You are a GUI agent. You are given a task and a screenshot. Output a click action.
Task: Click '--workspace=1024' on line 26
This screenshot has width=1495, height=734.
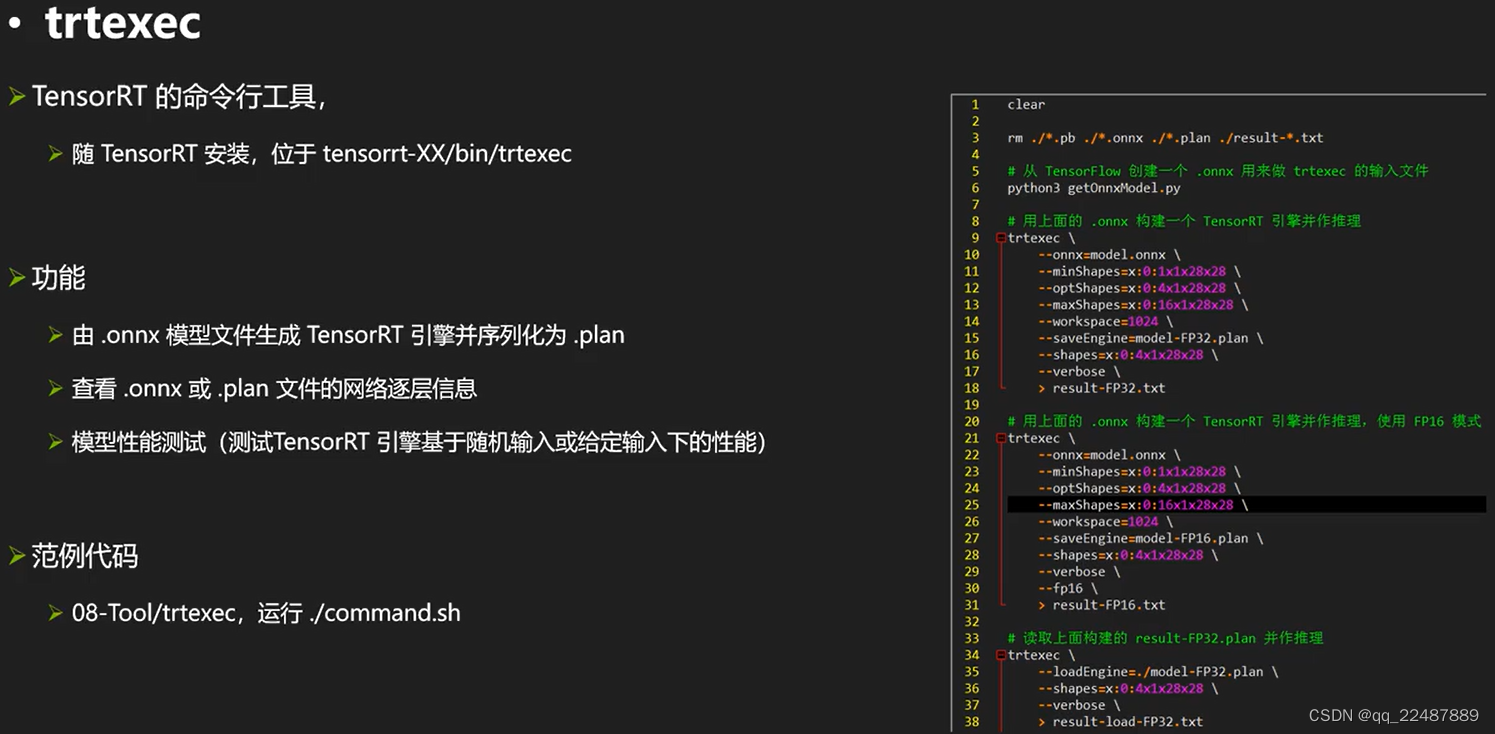pos(1105,521)
